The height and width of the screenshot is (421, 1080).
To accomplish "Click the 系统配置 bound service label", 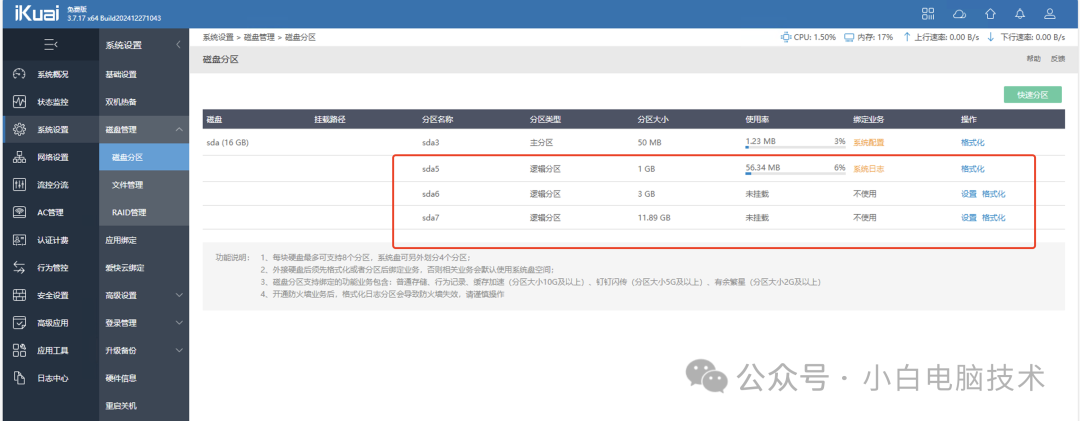I will tap(868, 142).
